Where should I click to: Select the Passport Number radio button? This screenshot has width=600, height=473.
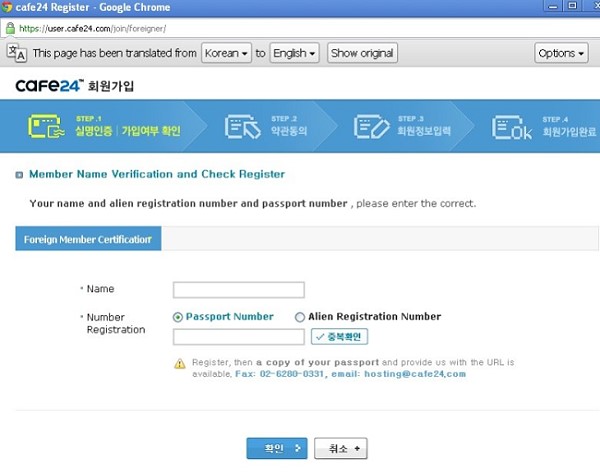(x=178, y=317)
